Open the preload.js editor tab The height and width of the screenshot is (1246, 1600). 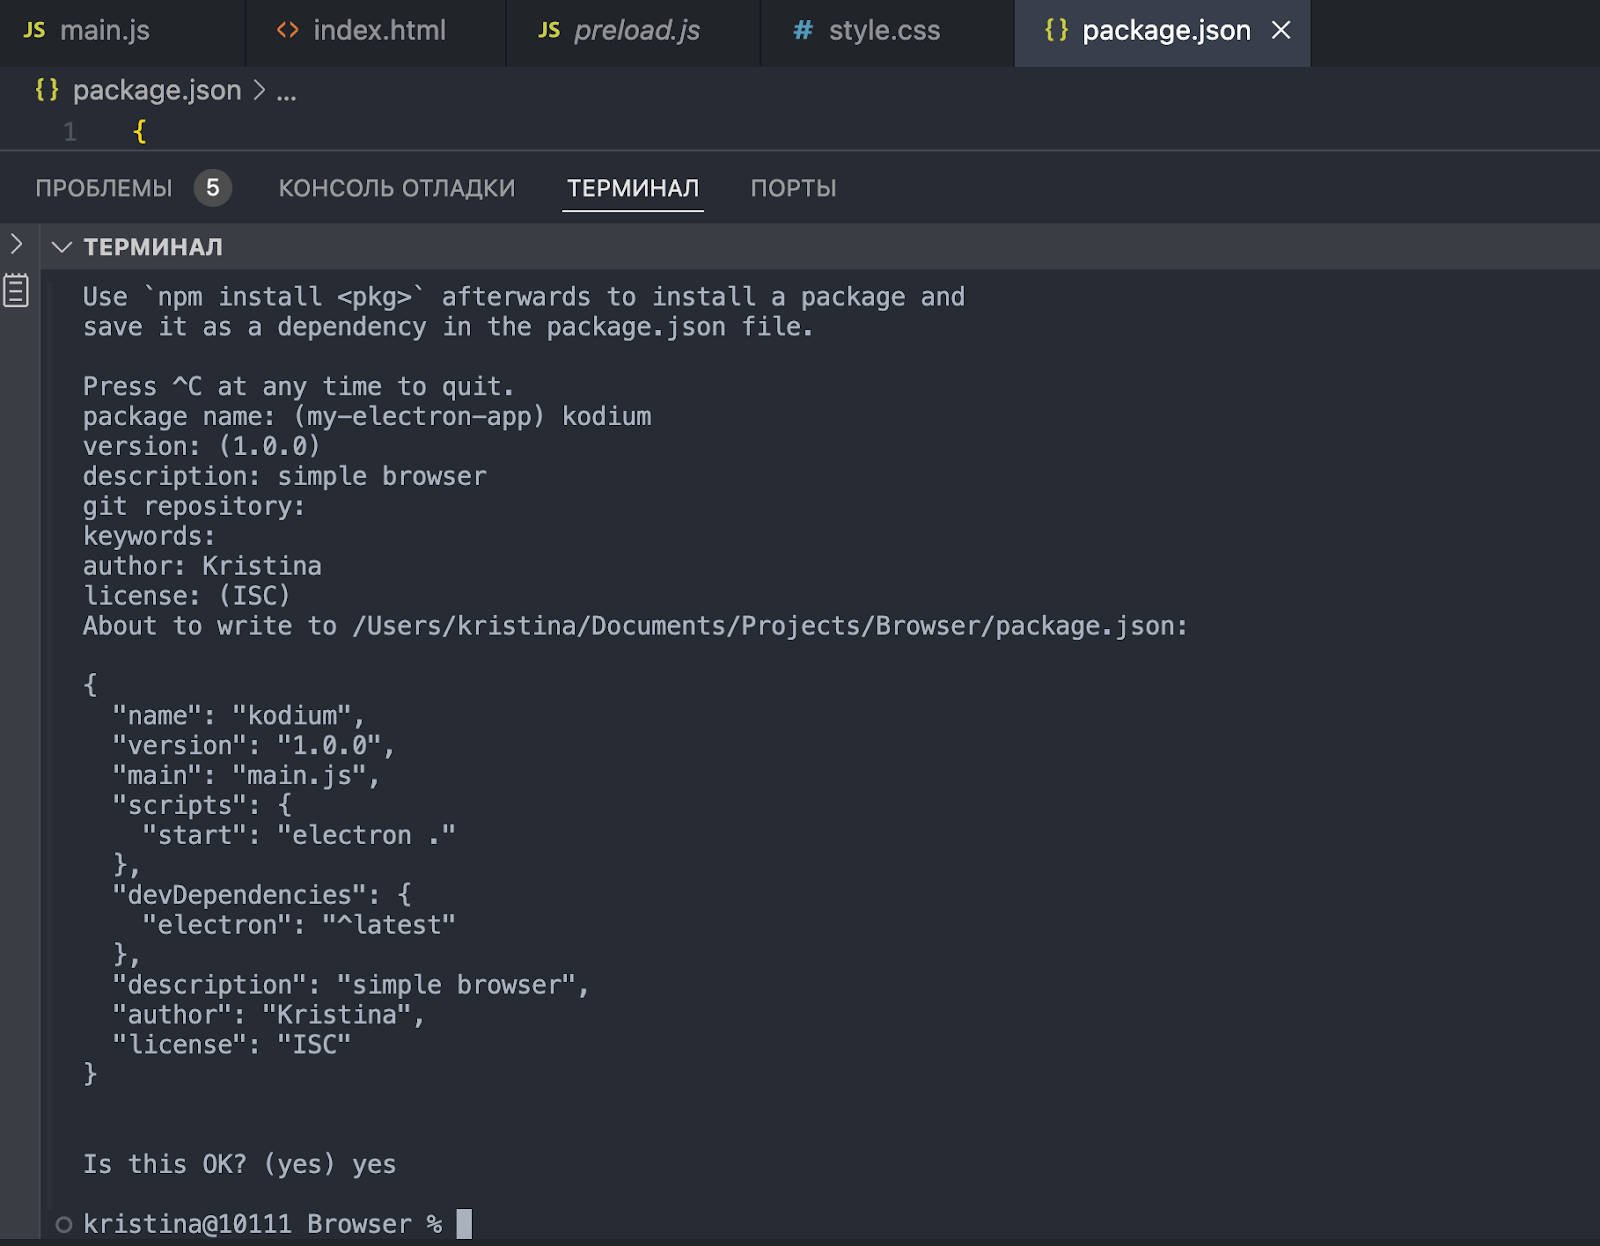coord(636,30)
